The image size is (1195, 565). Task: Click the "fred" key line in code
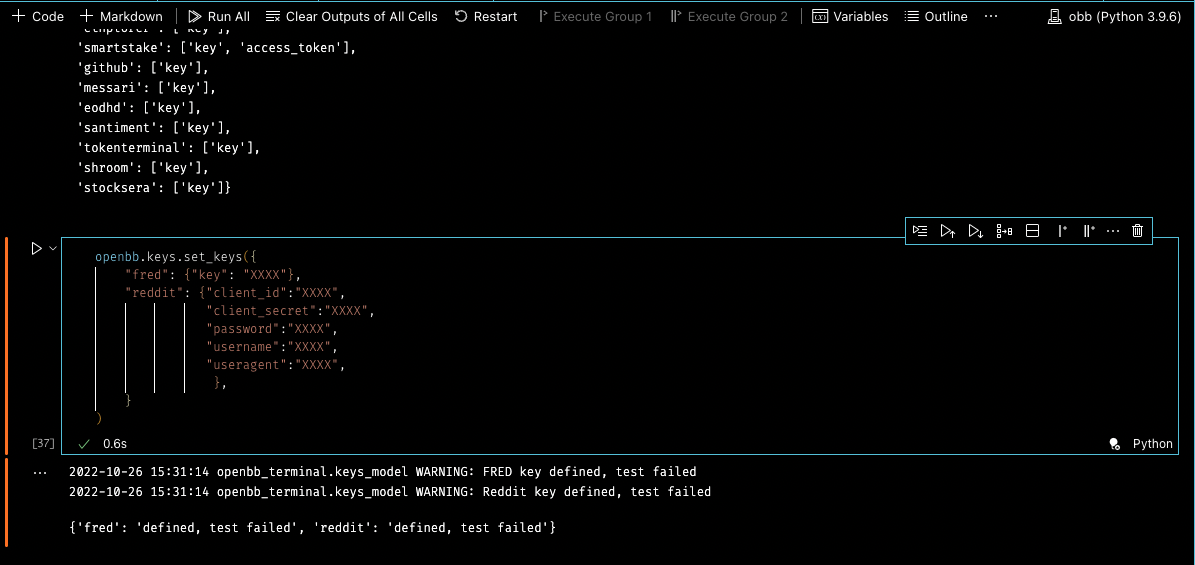(214, 274)
